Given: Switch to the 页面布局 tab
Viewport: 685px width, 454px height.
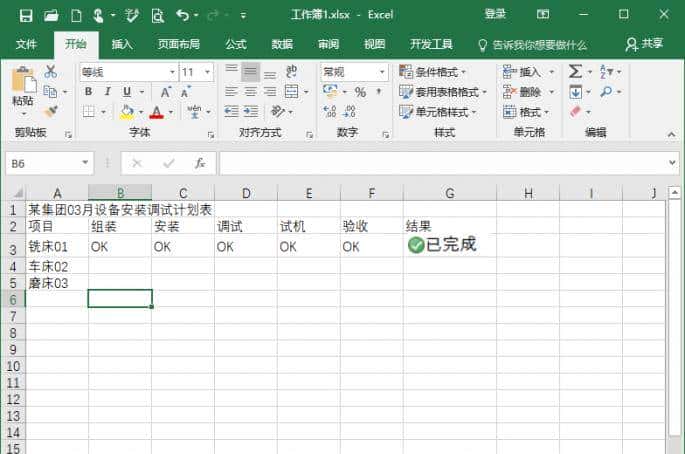Looking at the screenshot, I should (x=179, y=44).
